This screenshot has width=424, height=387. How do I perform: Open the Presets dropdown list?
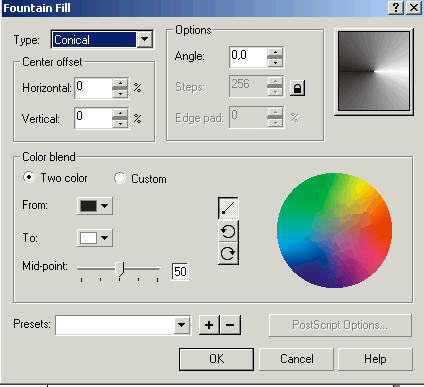(182, 325)
